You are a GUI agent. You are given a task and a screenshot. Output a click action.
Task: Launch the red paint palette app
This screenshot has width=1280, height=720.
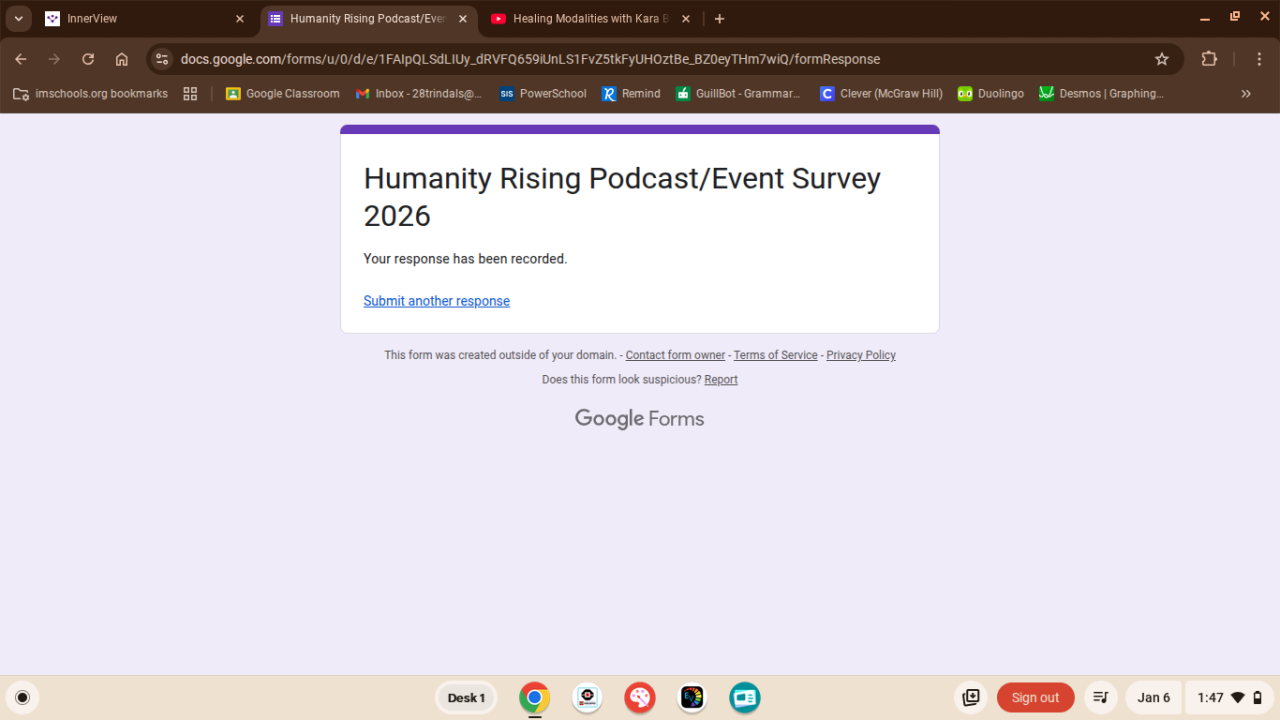(x=640, y=698)
